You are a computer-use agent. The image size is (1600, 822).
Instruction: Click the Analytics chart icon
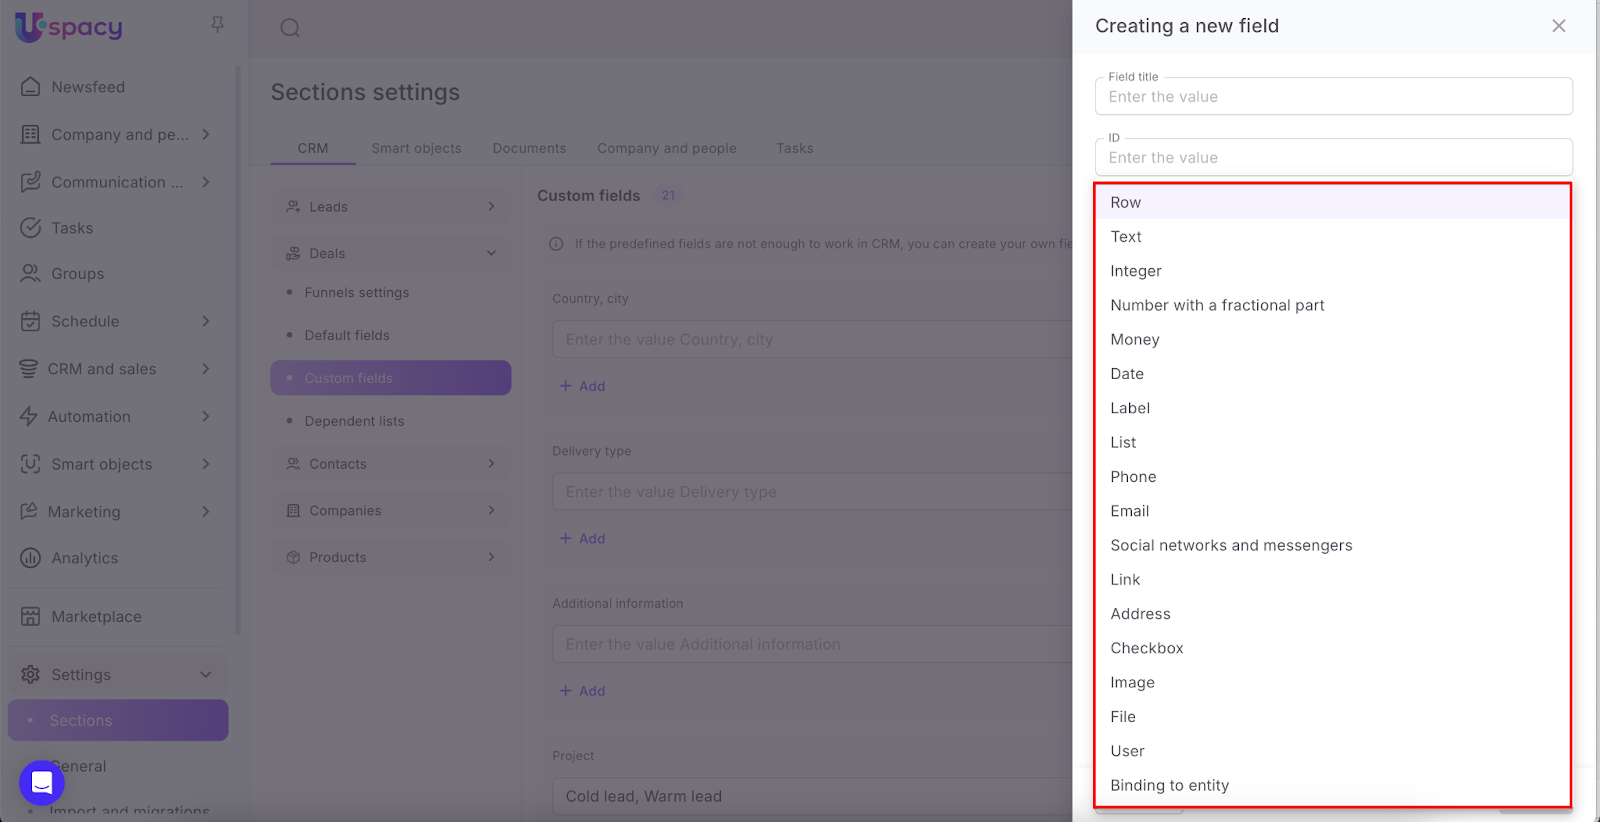tap(31, 558)
